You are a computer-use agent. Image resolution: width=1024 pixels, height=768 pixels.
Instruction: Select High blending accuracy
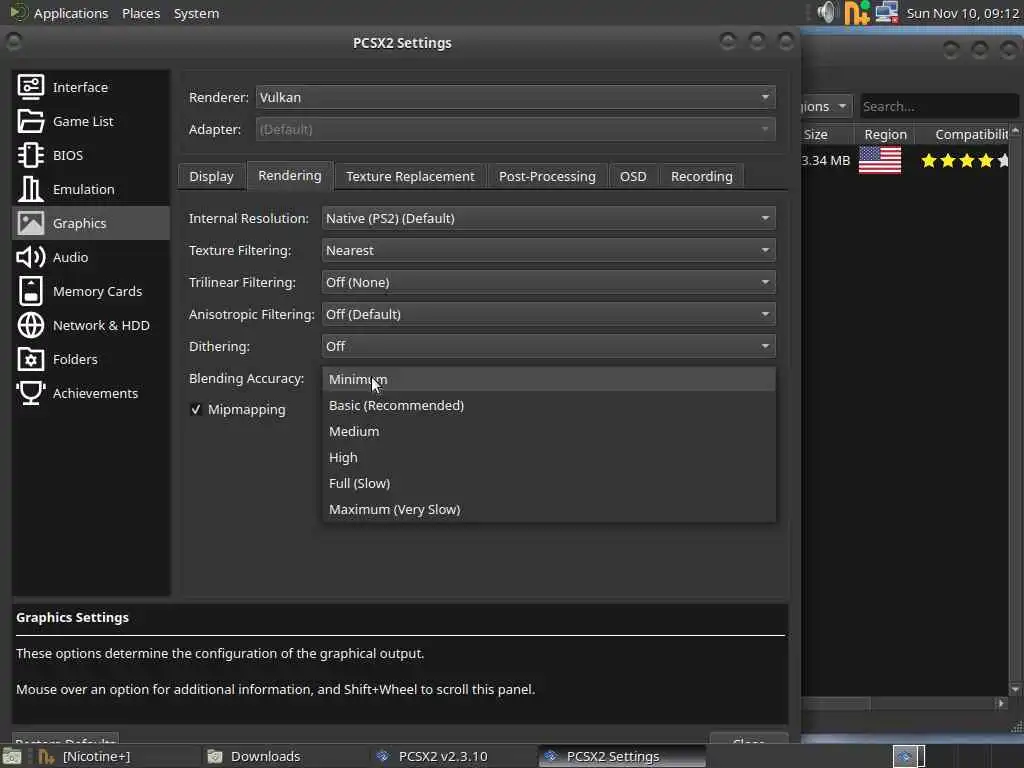(x=549, y=457)
